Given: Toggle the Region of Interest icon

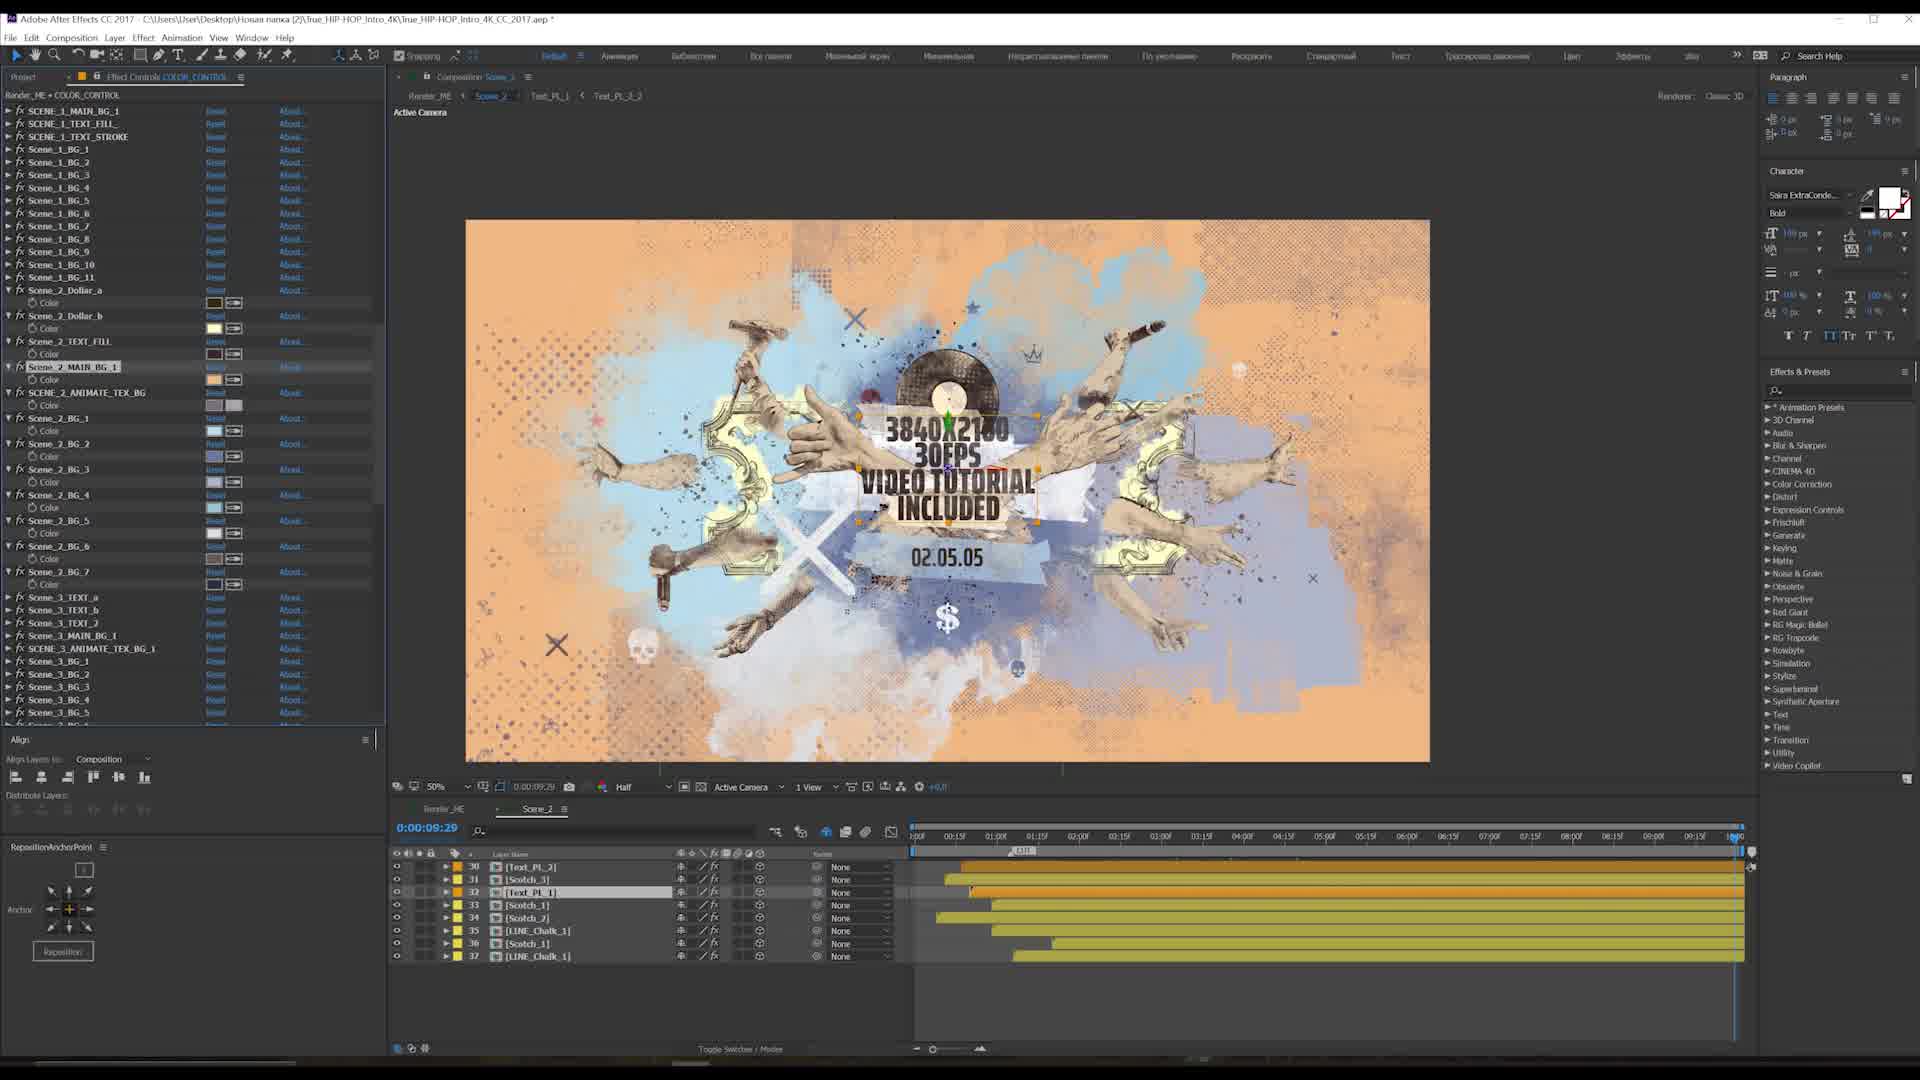Looking at the screenshot, I should 684,787.
